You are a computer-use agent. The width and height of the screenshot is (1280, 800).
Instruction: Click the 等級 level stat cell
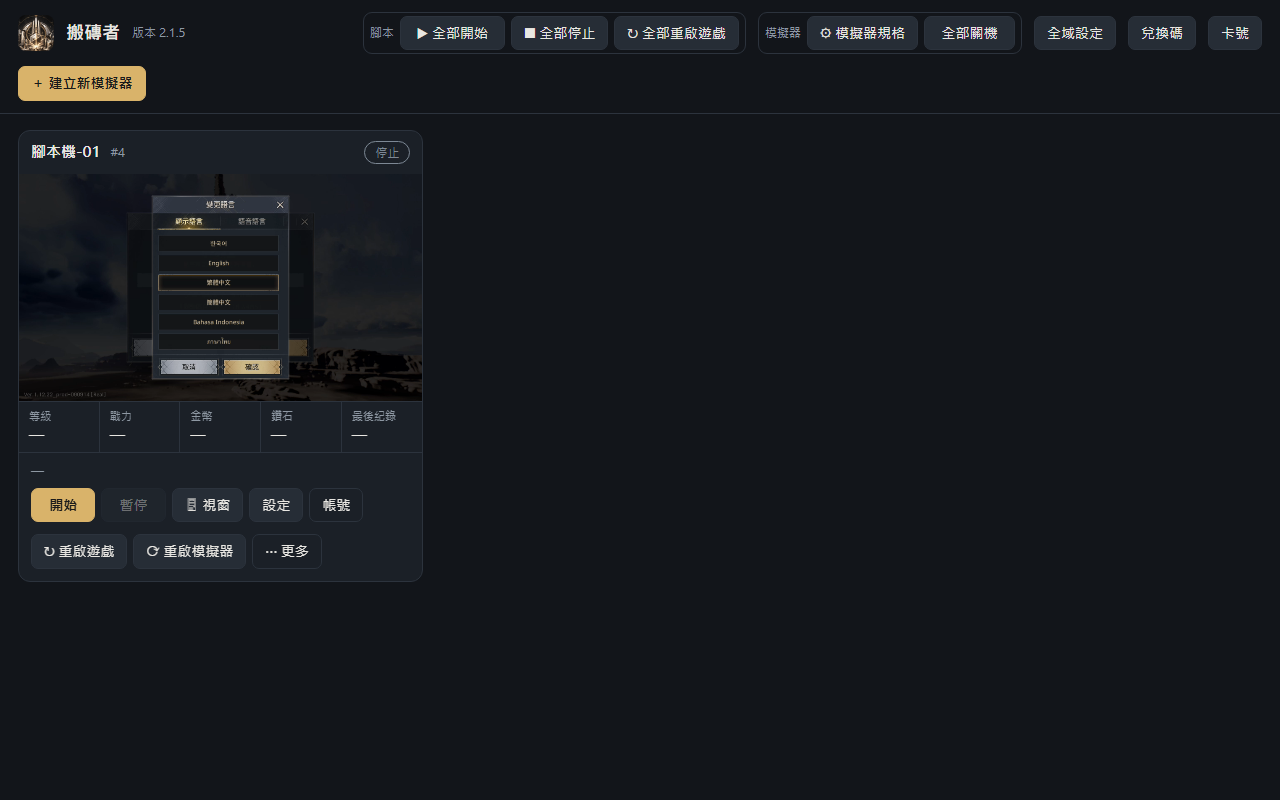tap(59, 426)
